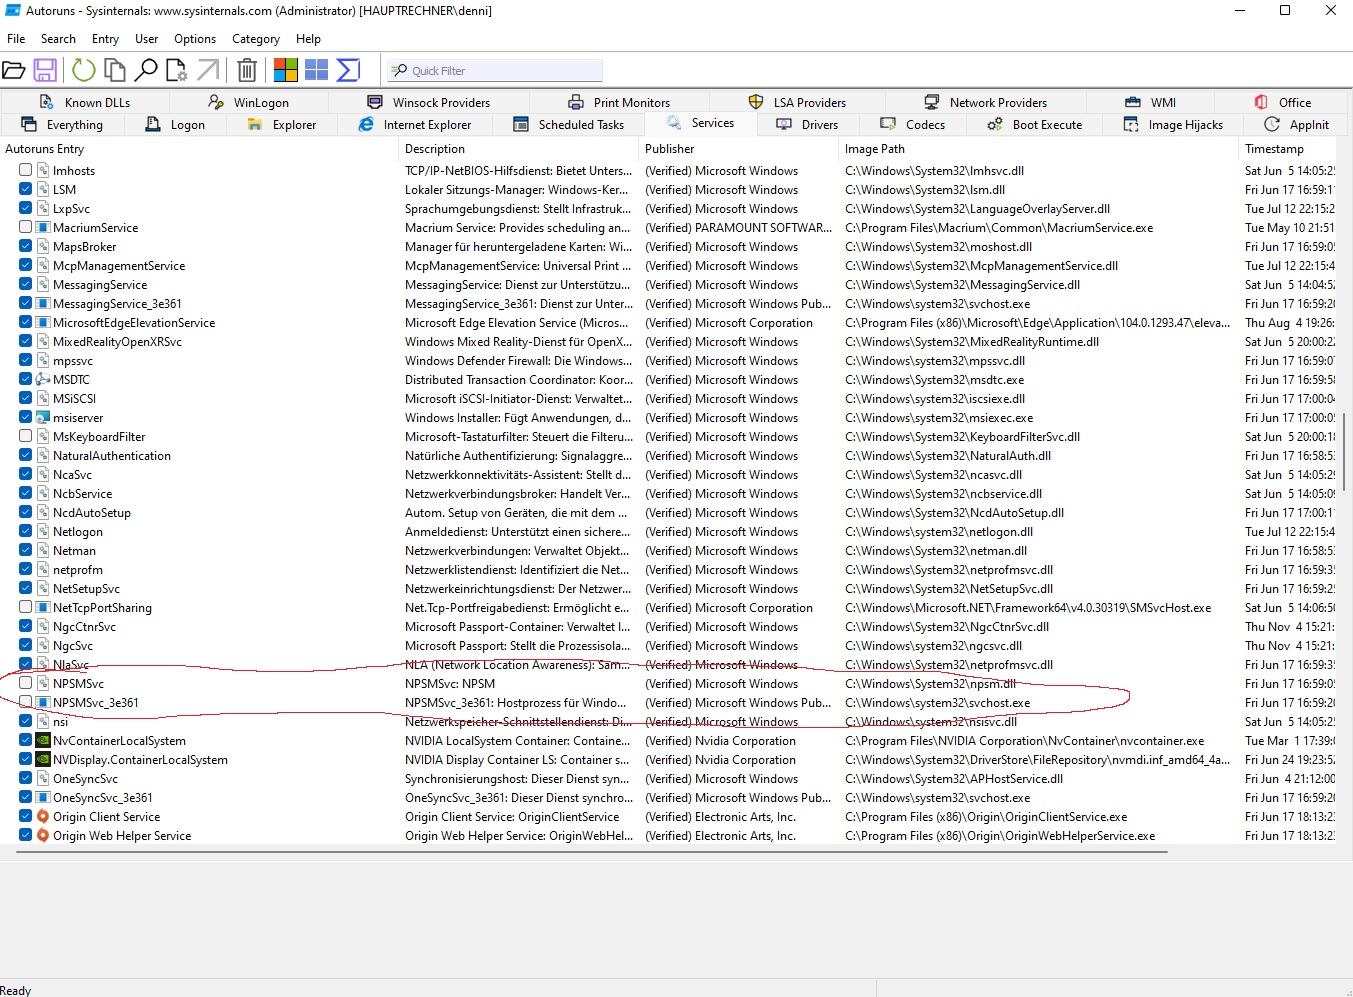The image size is (1353, 997).
Task: Click the Delete trash can toolbar icon
Action: pyautogui.click(x=247, y=70)
